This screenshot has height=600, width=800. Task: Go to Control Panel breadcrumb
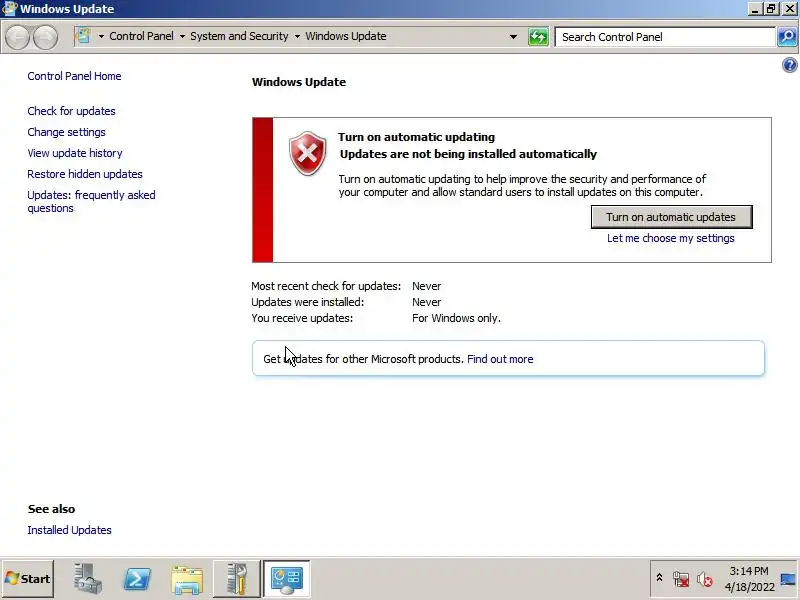141,36
